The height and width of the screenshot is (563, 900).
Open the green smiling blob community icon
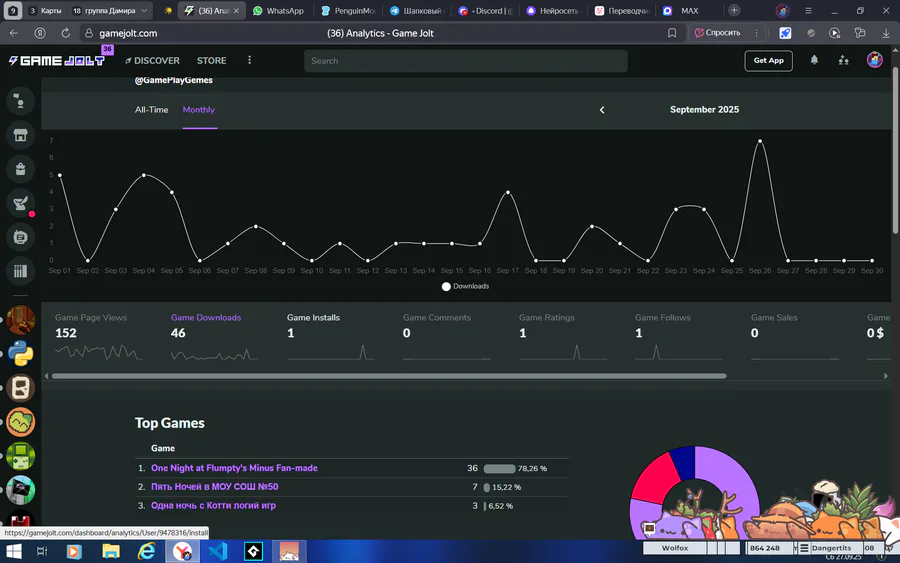click(20, 422)
